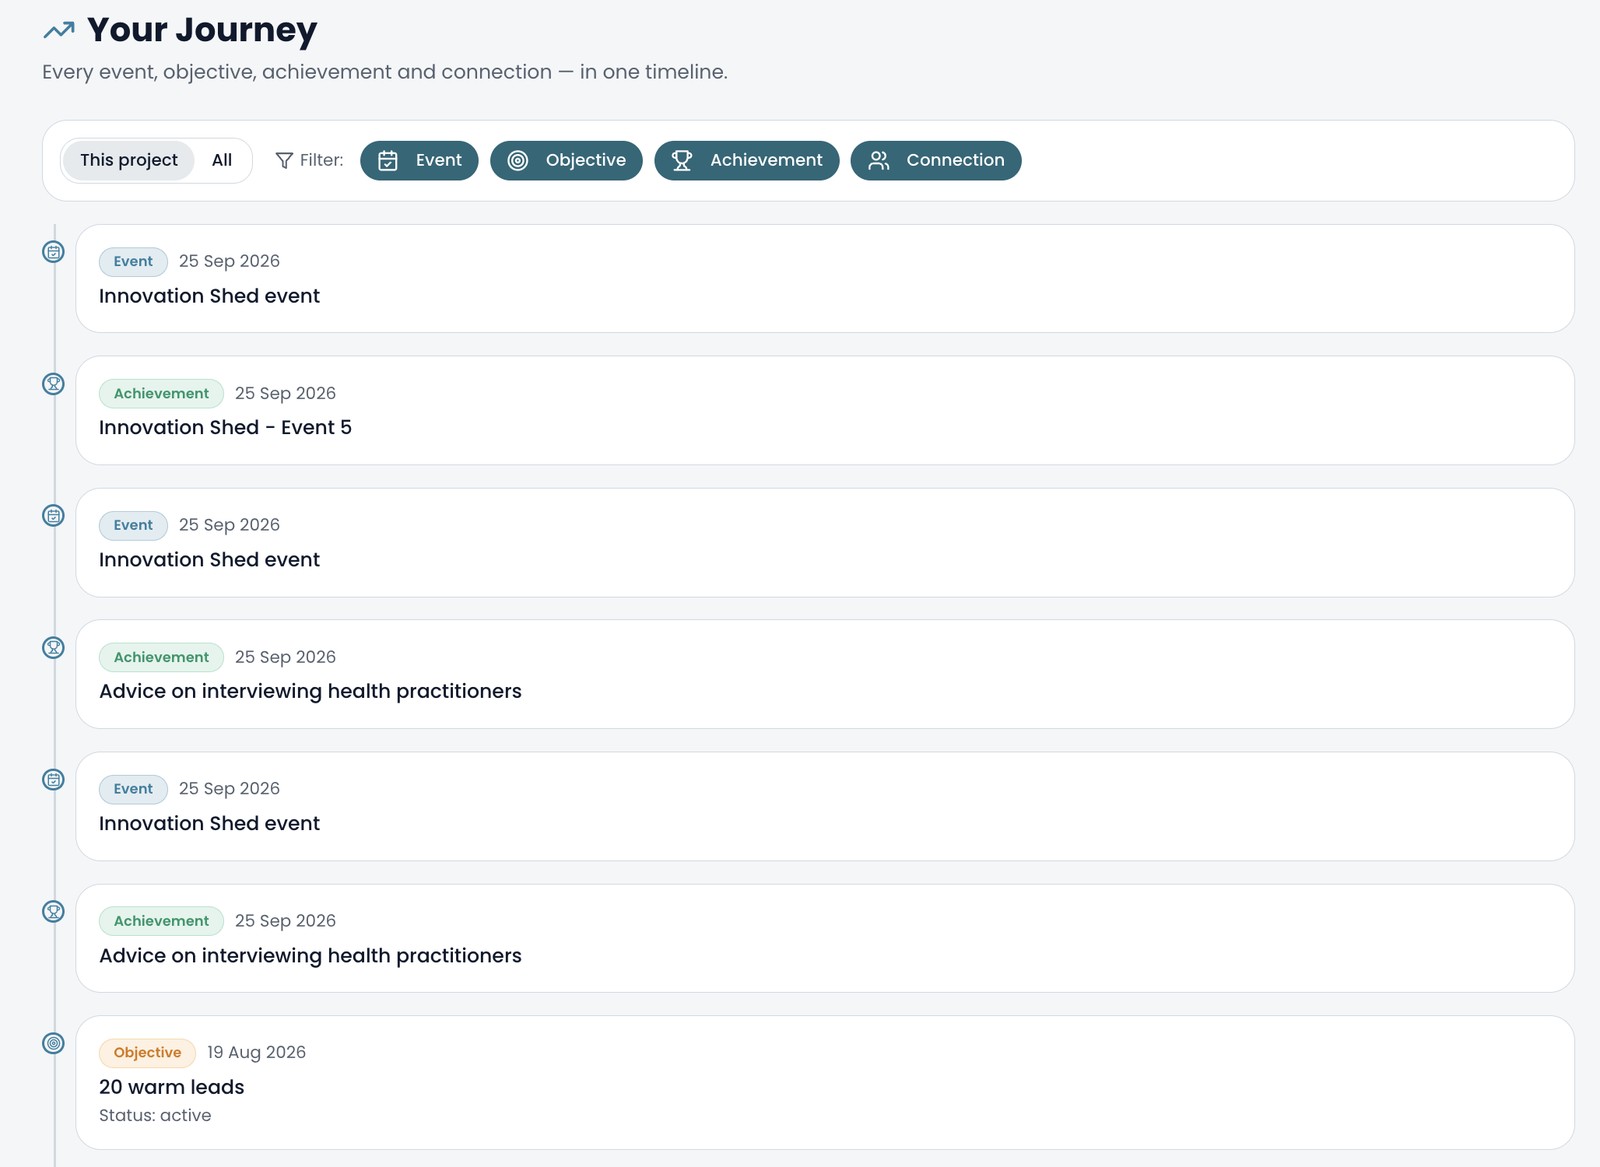Click the Objective tag dated 19 Aug 2026
Image resolution: width=1600 pixels, height=1167 pixels.
pyautogui.click(x=147, y=1052)
